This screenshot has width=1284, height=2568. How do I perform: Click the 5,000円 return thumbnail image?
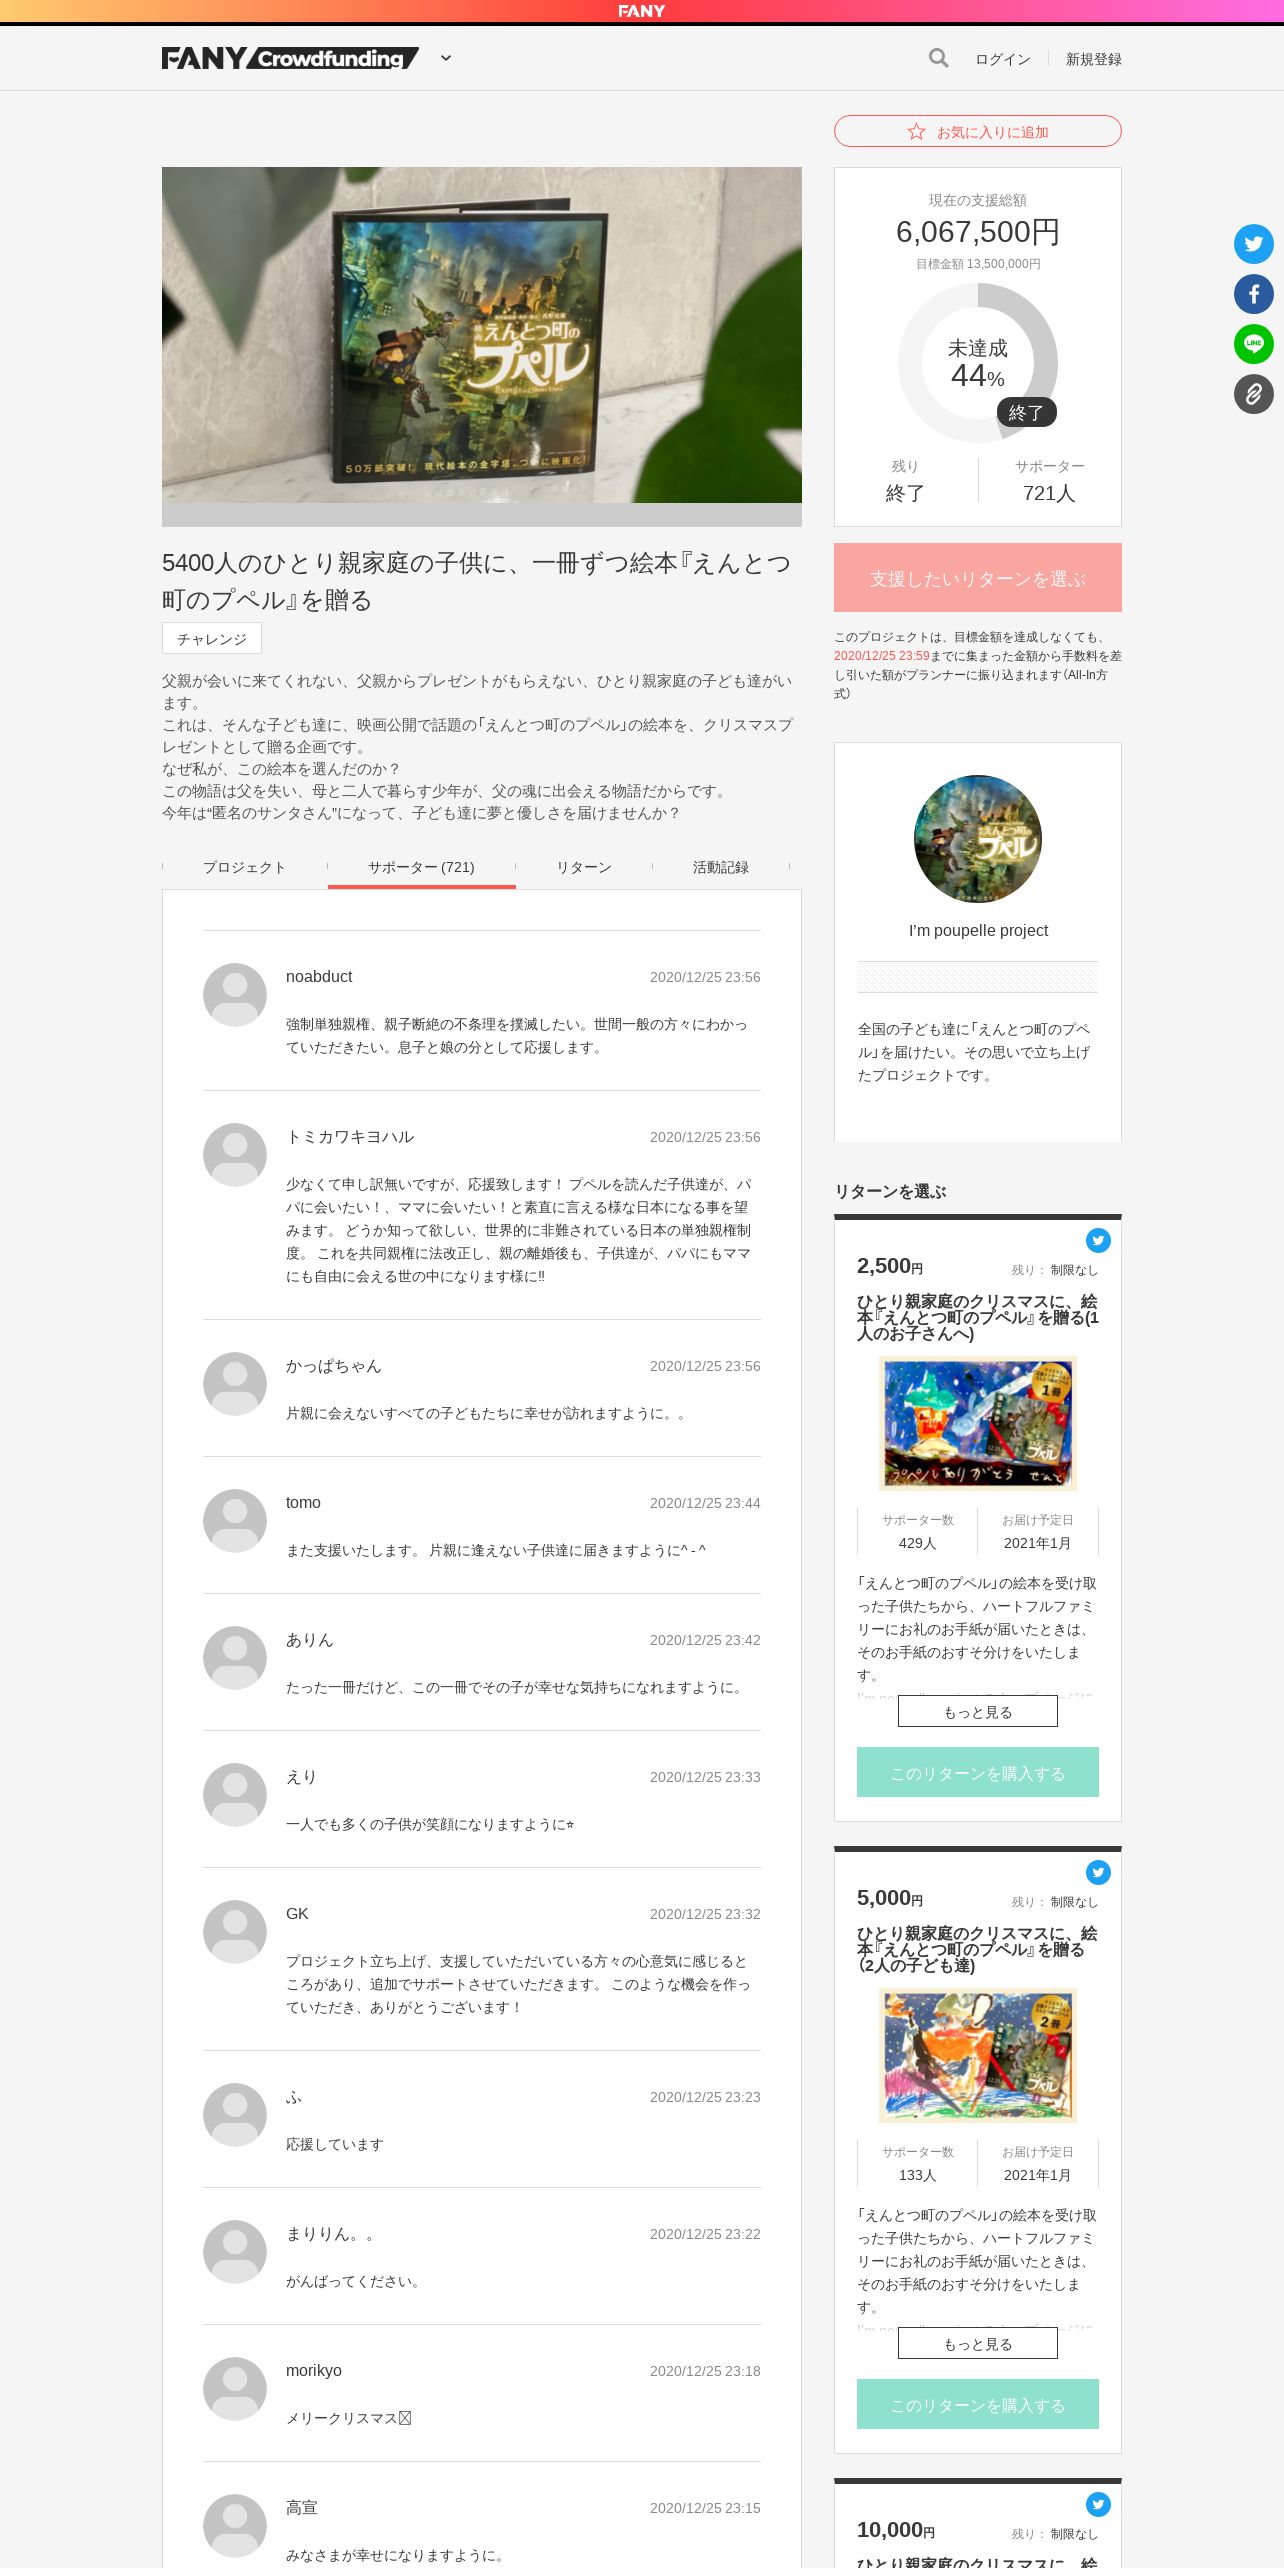[x=978, y=2055]
